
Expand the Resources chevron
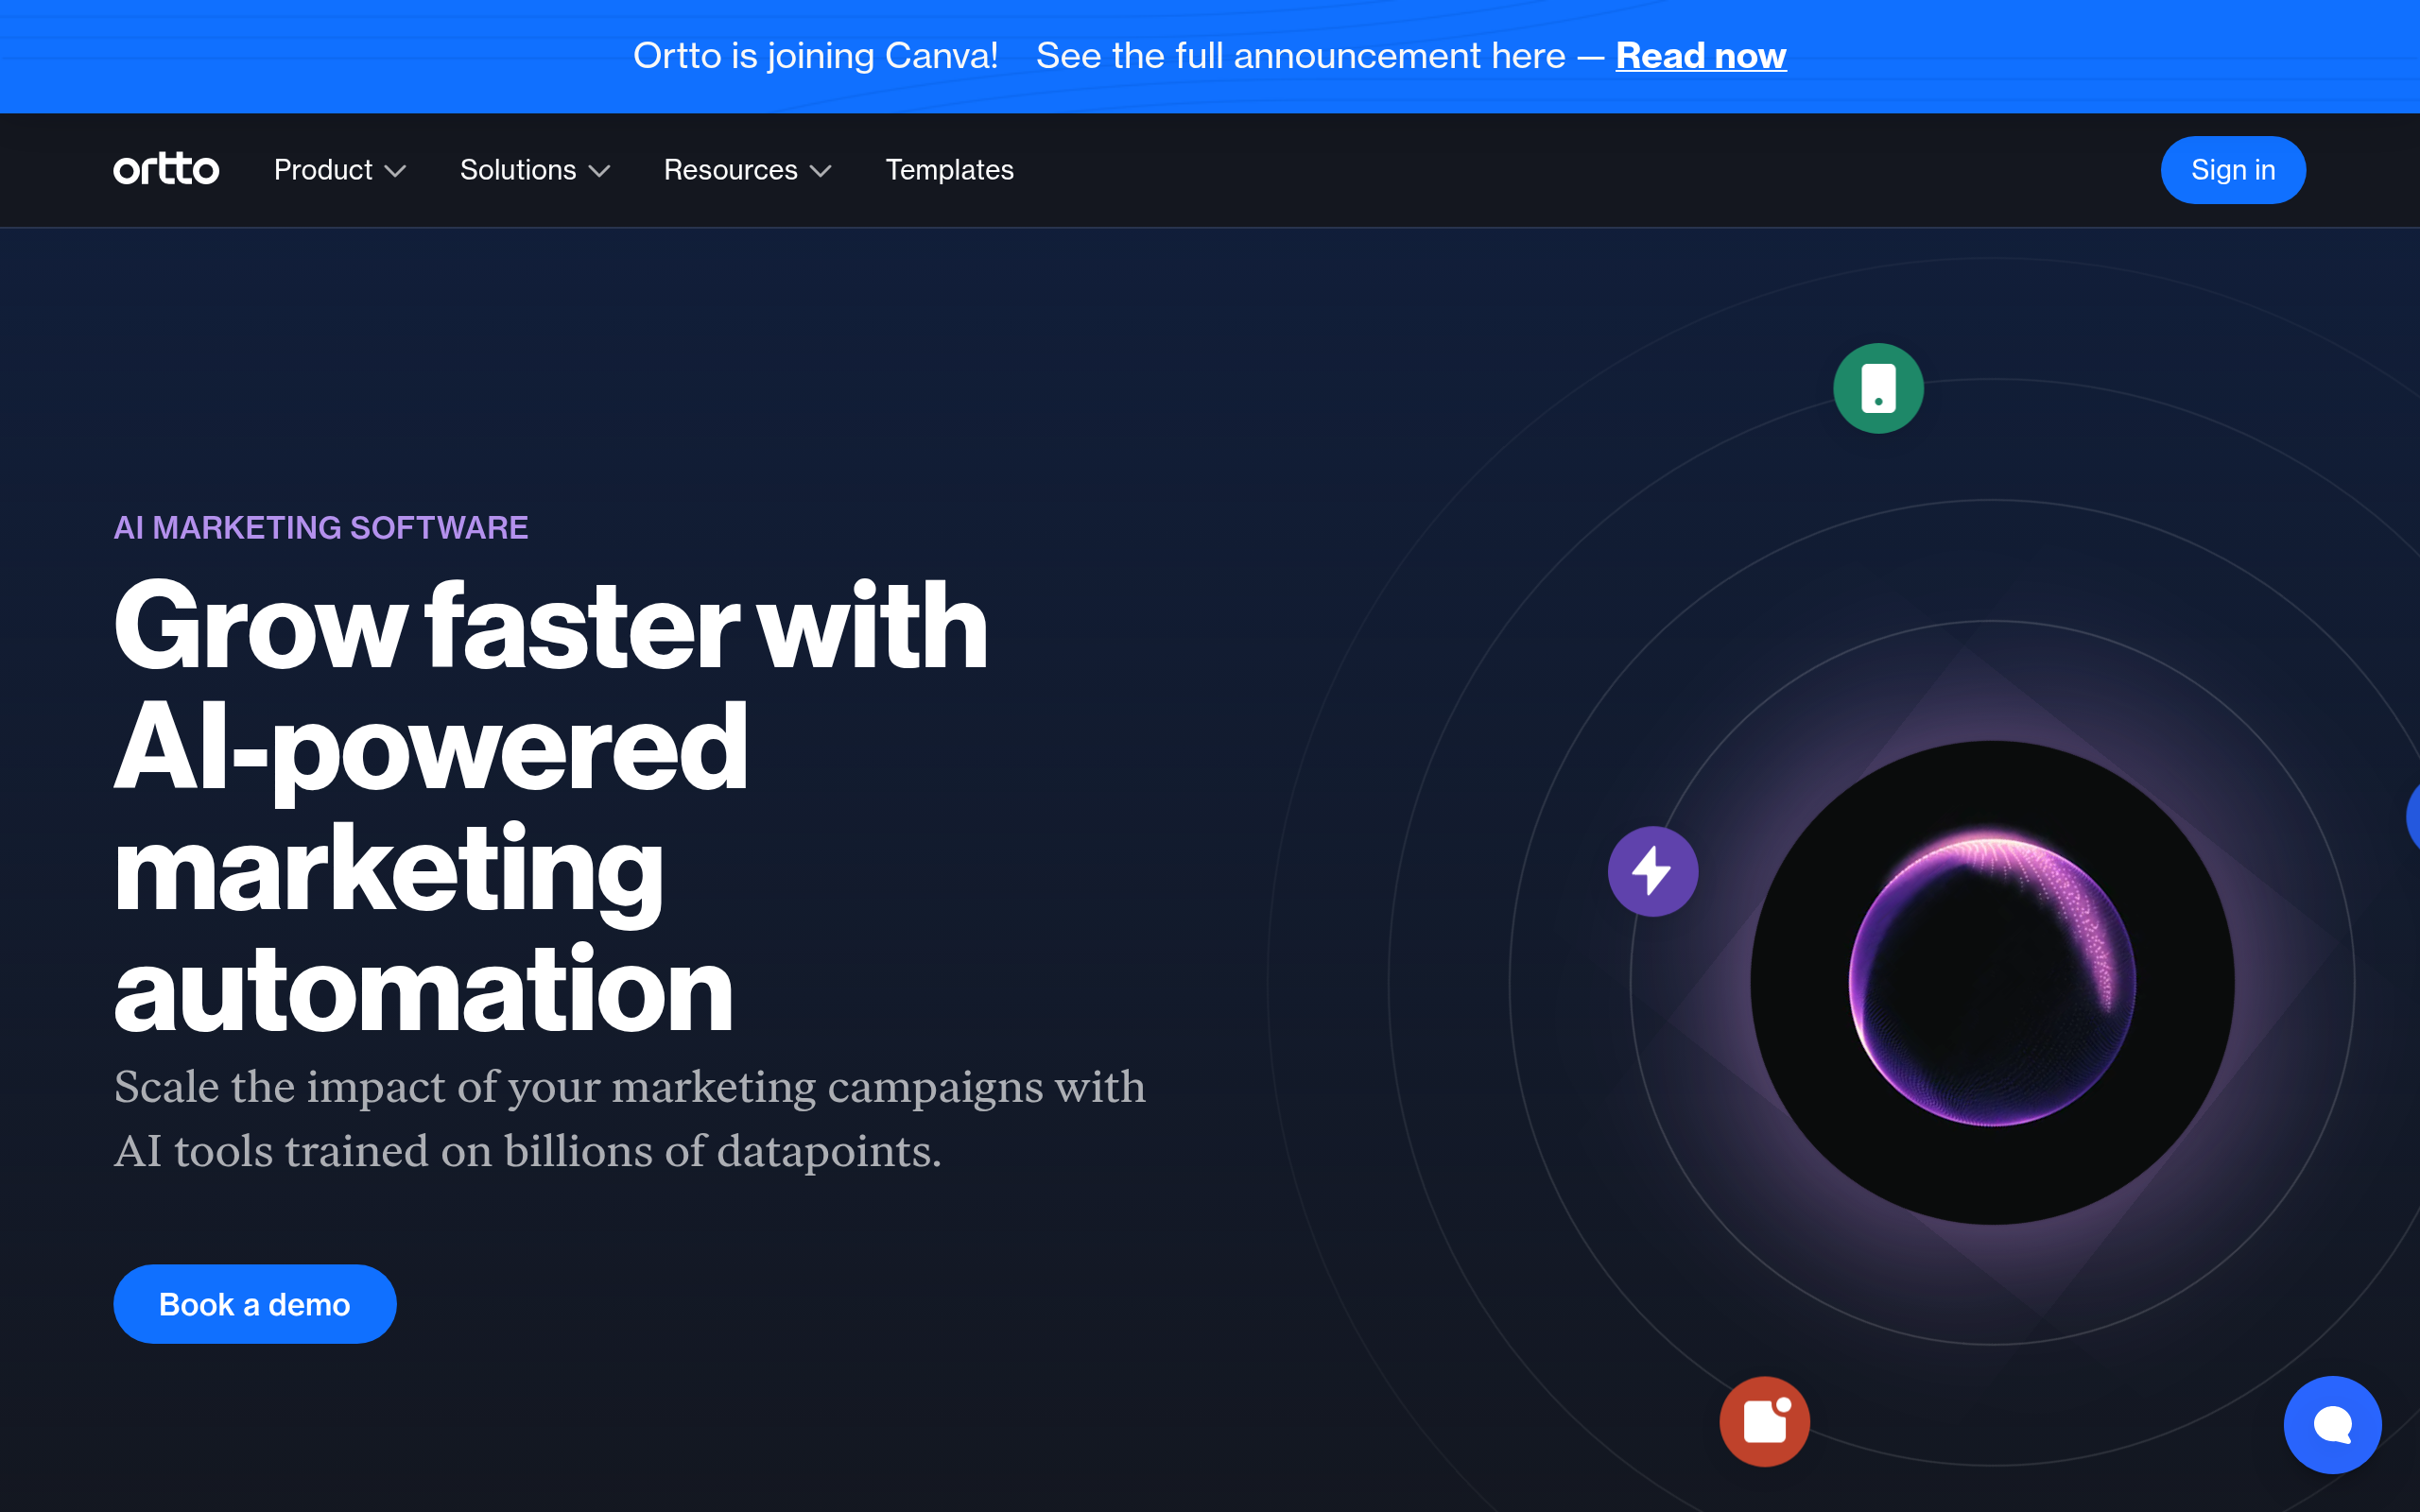point(821,172)
